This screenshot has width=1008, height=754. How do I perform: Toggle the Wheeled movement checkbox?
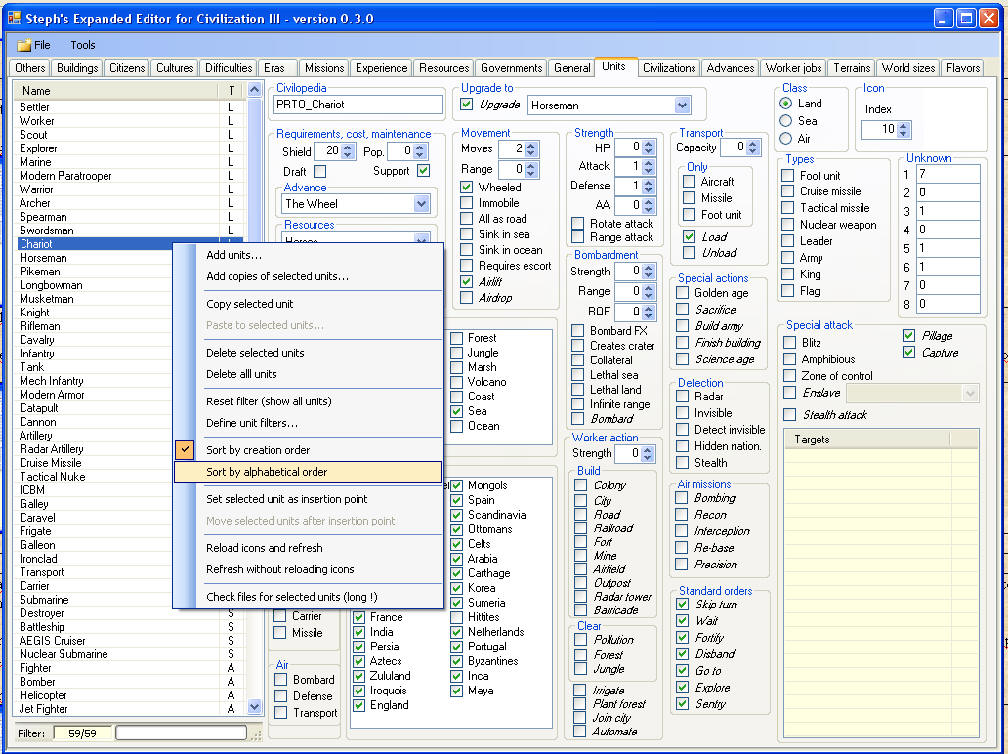coord(467,188)
